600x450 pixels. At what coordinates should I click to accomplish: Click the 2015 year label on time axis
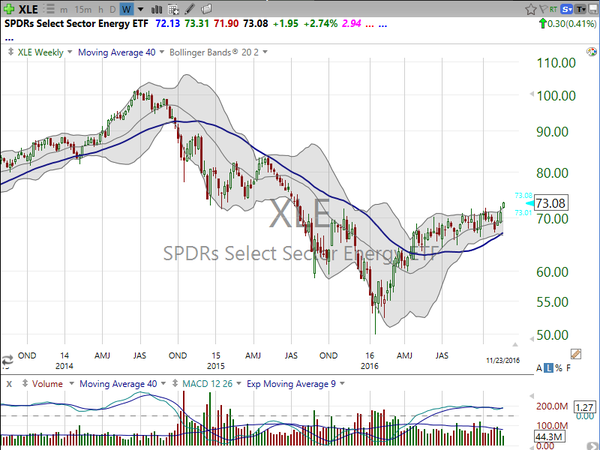click(216, 366)
